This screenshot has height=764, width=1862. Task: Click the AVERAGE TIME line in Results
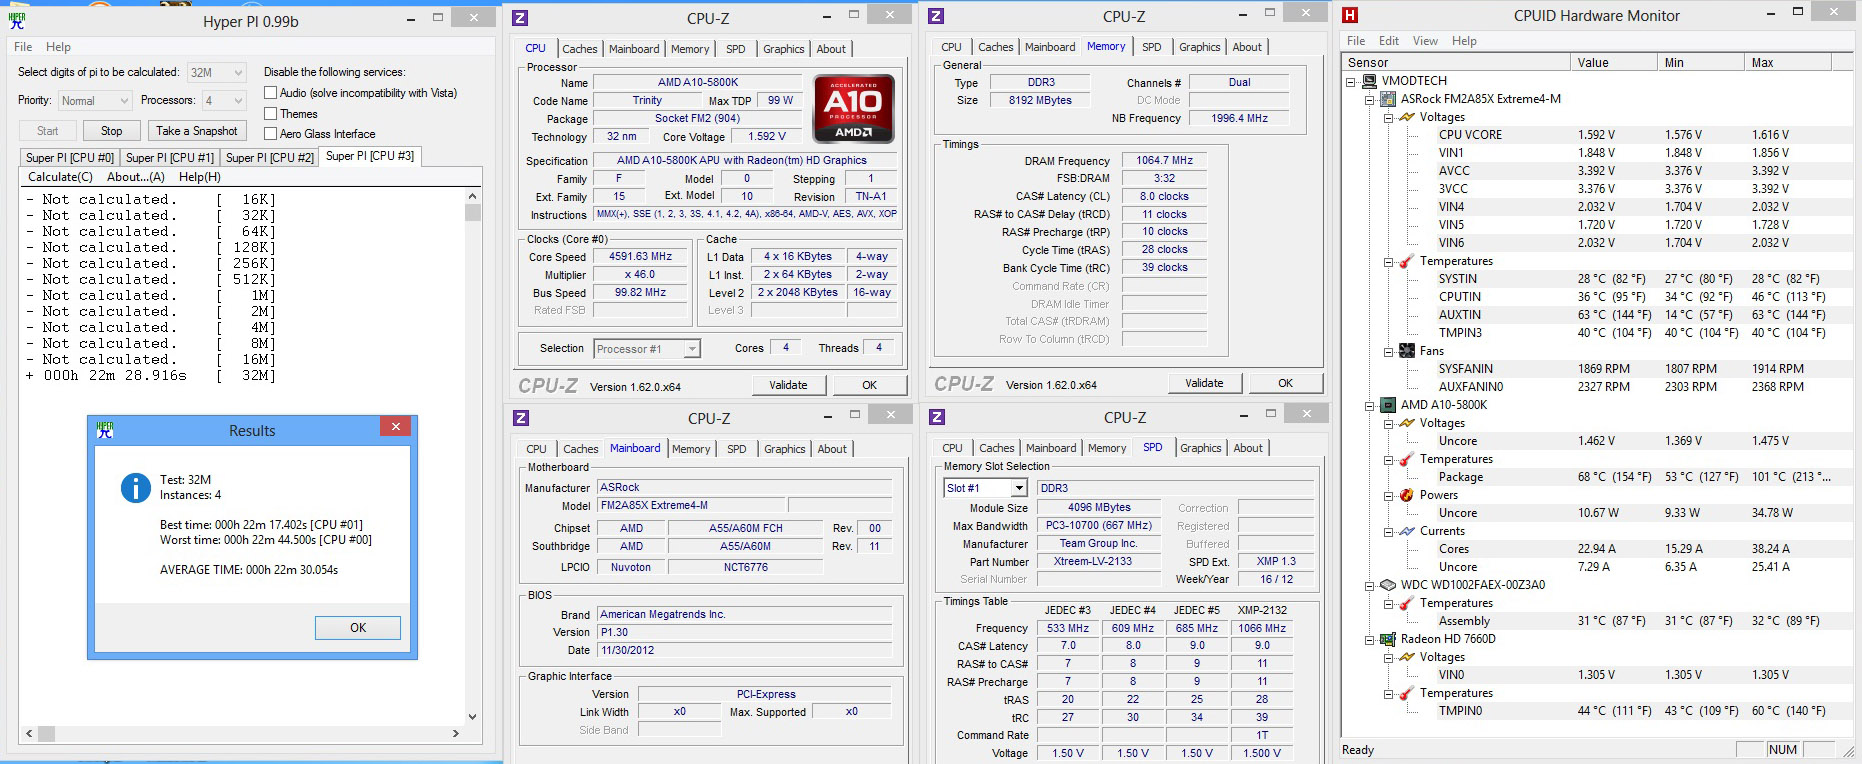(249, 570)
